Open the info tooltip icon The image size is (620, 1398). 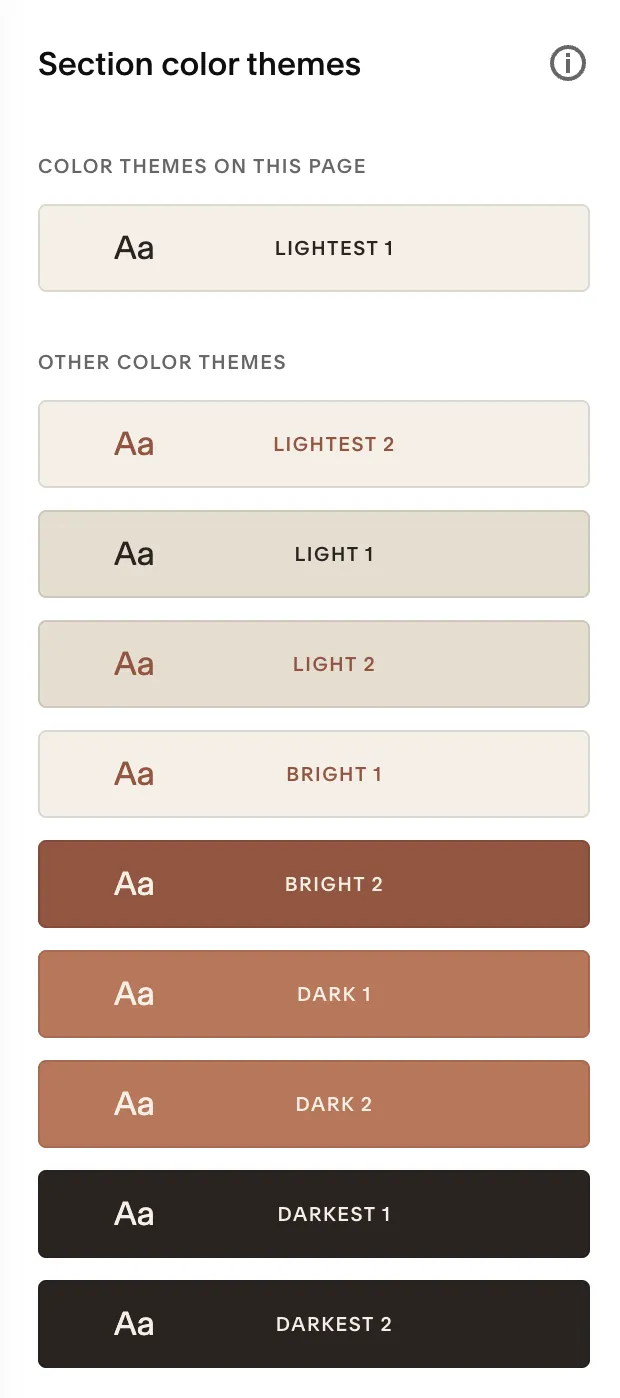[x=567, y=63]
